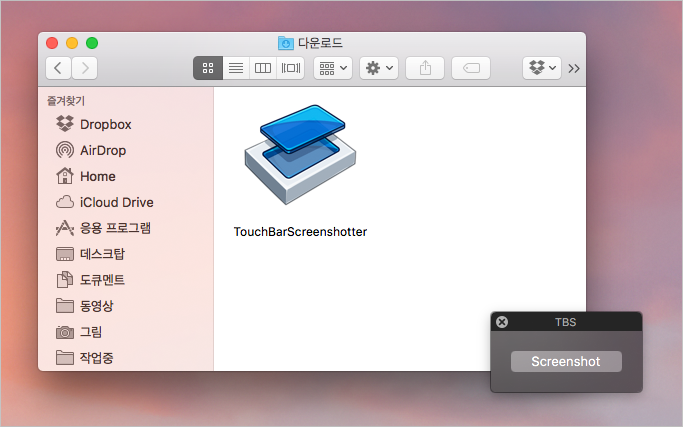Open the Dropbox toolbar dropdown
The image size is (683, 427).
542,68
